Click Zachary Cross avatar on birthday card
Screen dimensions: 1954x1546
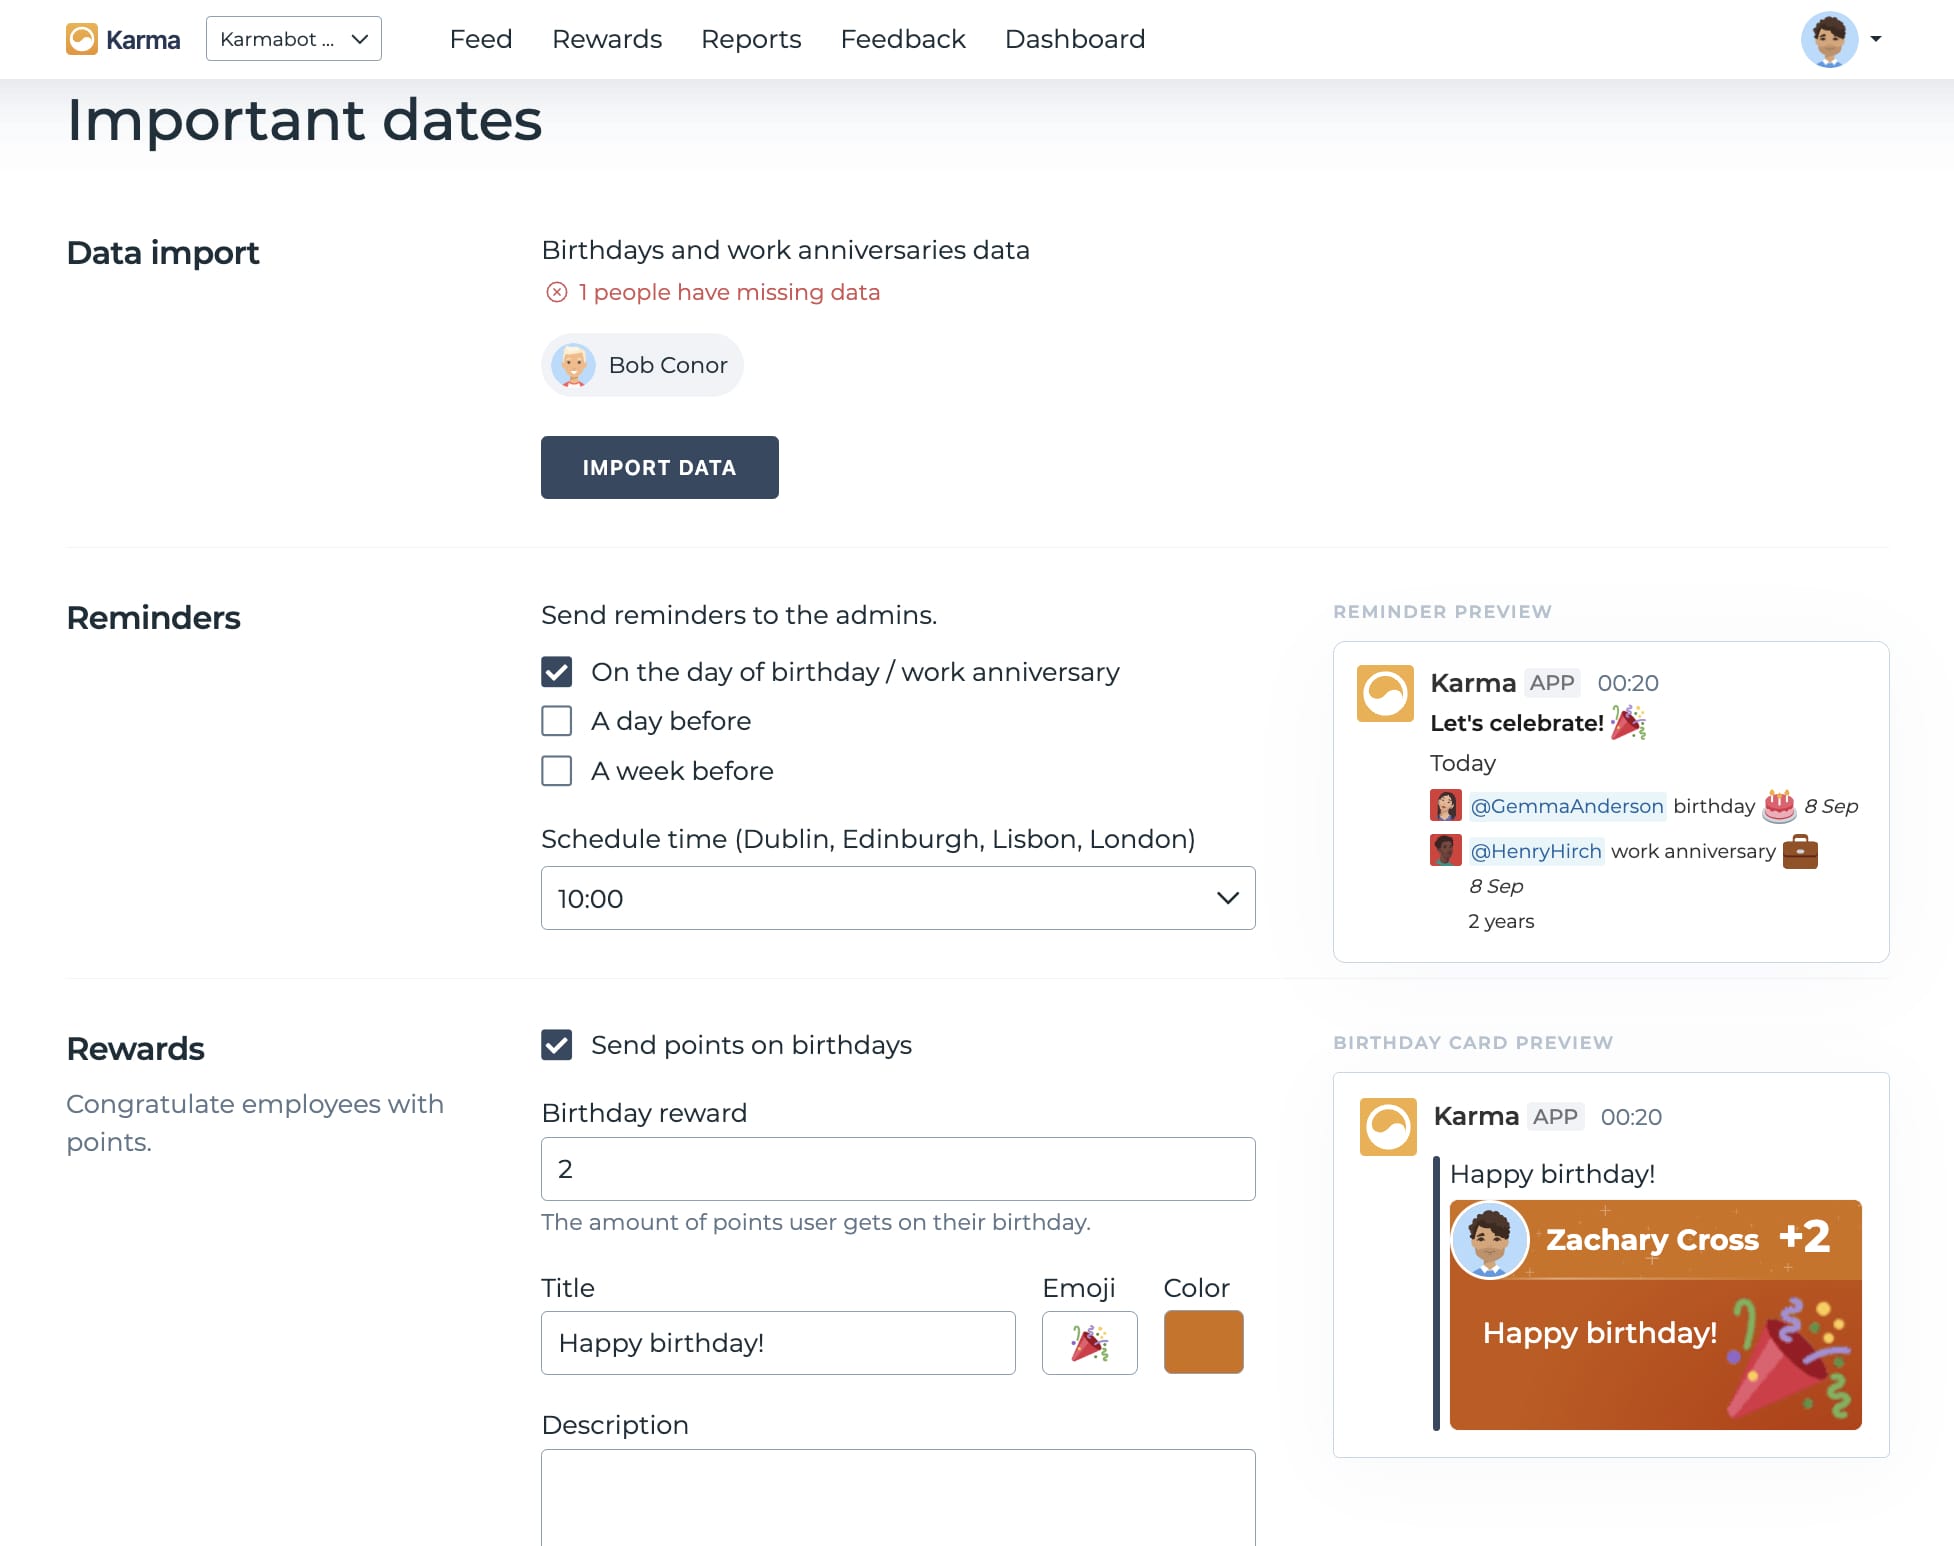click(x=1490, y=1240)
